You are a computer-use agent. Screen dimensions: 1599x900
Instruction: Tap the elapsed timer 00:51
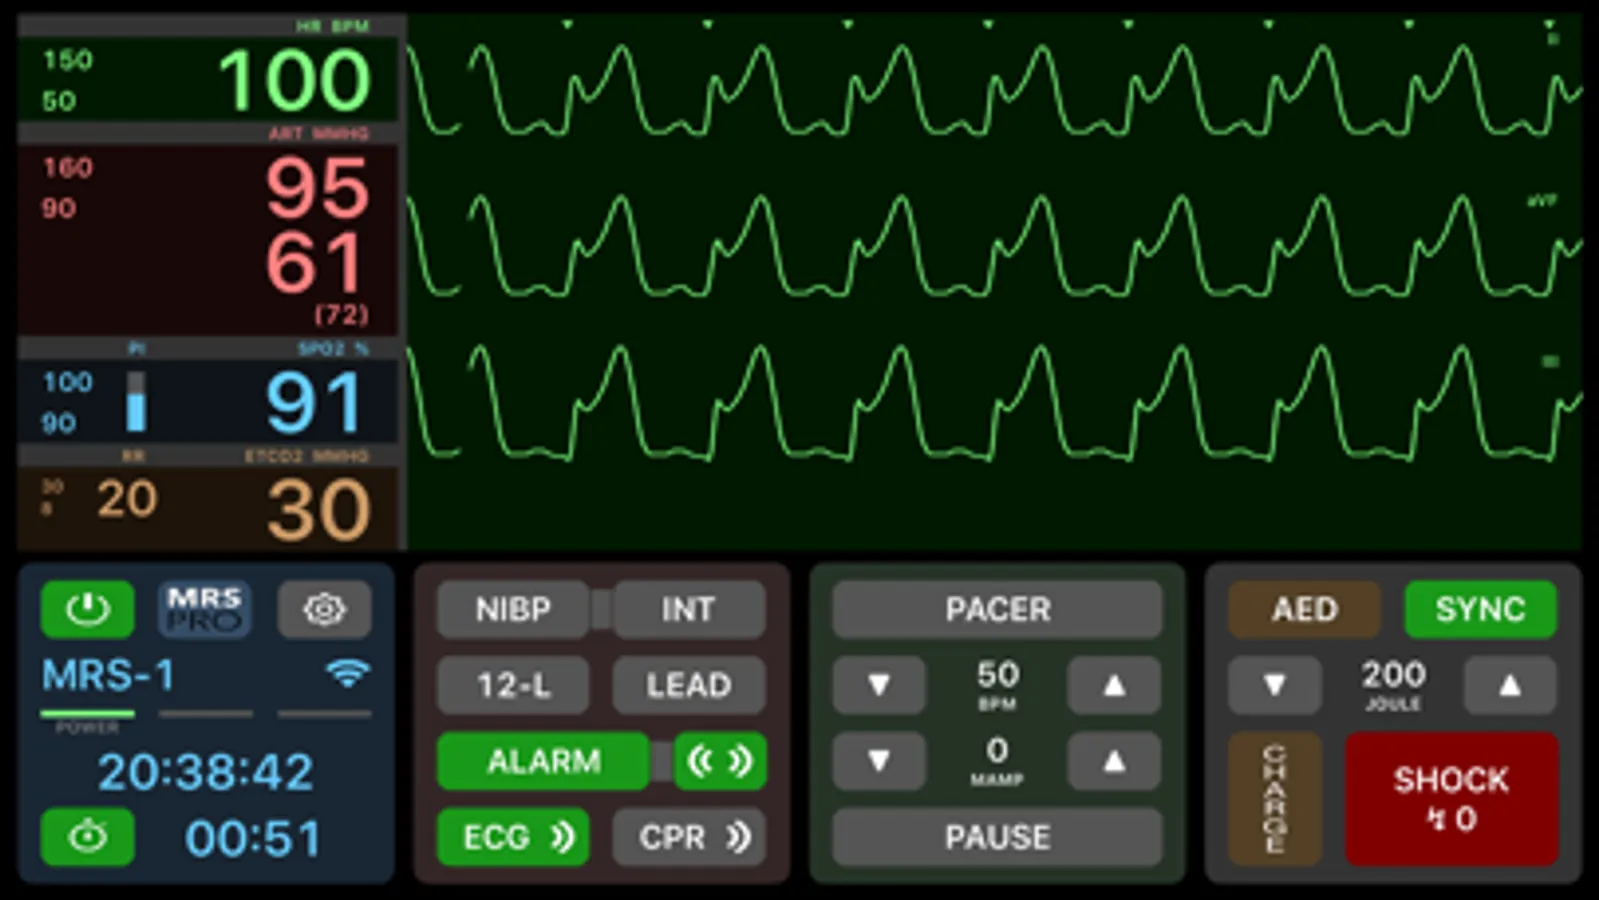click(253, 838)
